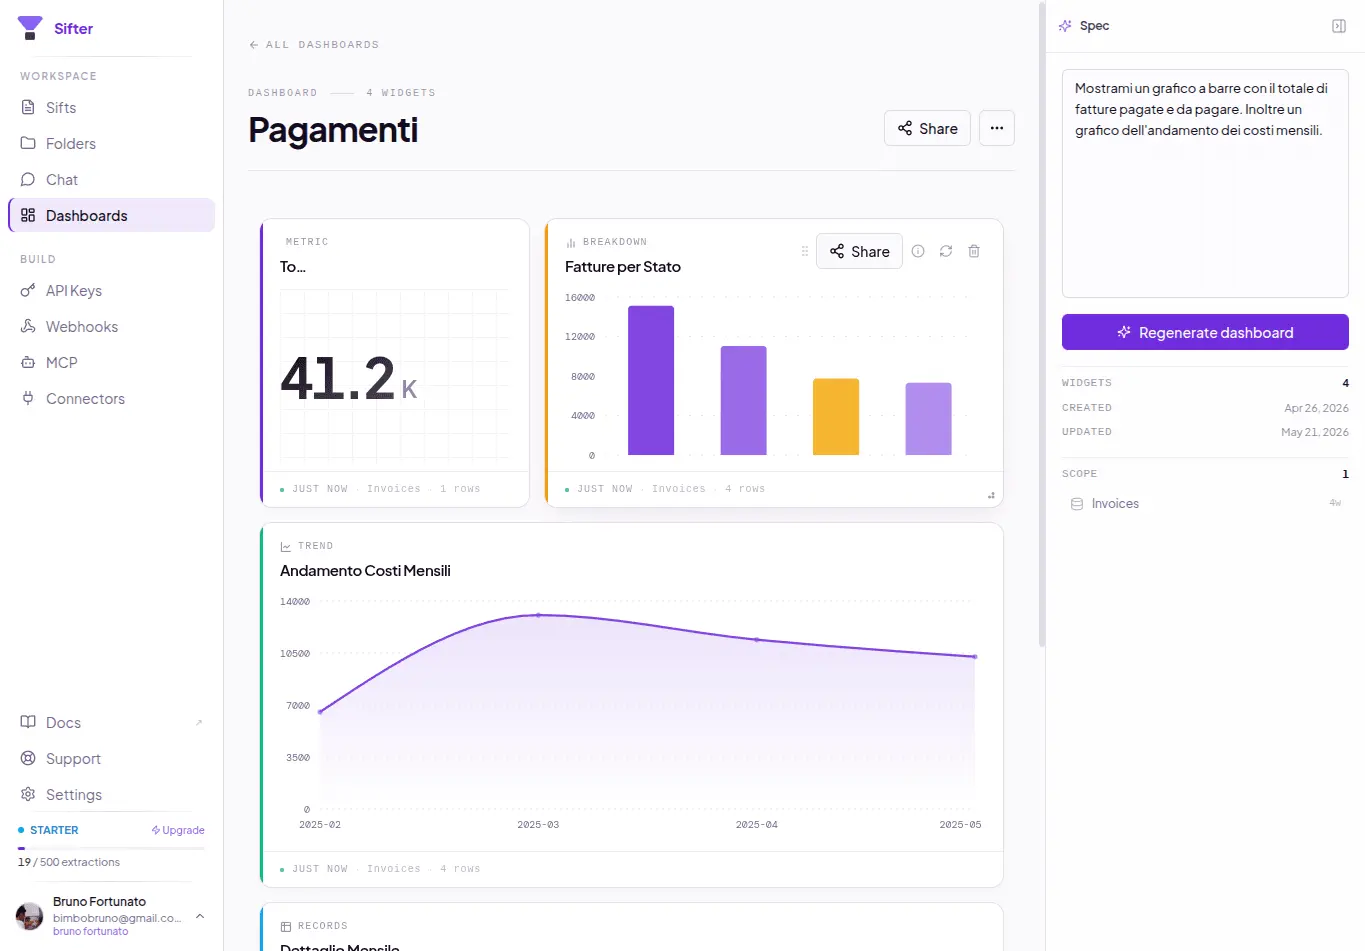The height and width of the screenshot is (951, 1365).
Task: Open Folders in the sidebar
Action: (111, 144)
